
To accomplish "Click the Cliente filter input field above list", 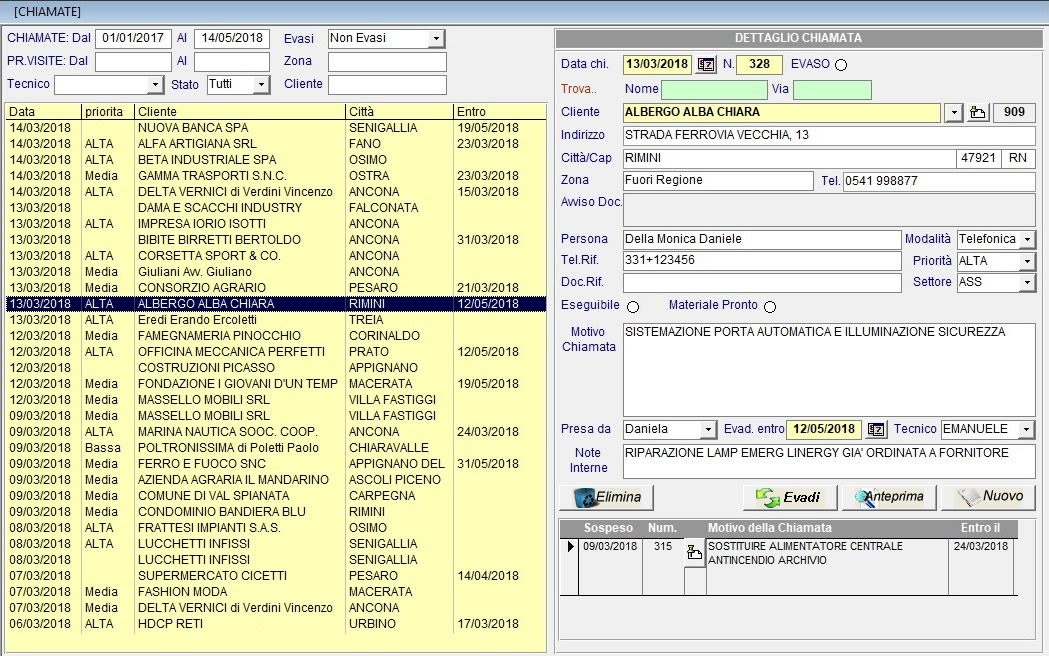I will click(x=387, y=85).
